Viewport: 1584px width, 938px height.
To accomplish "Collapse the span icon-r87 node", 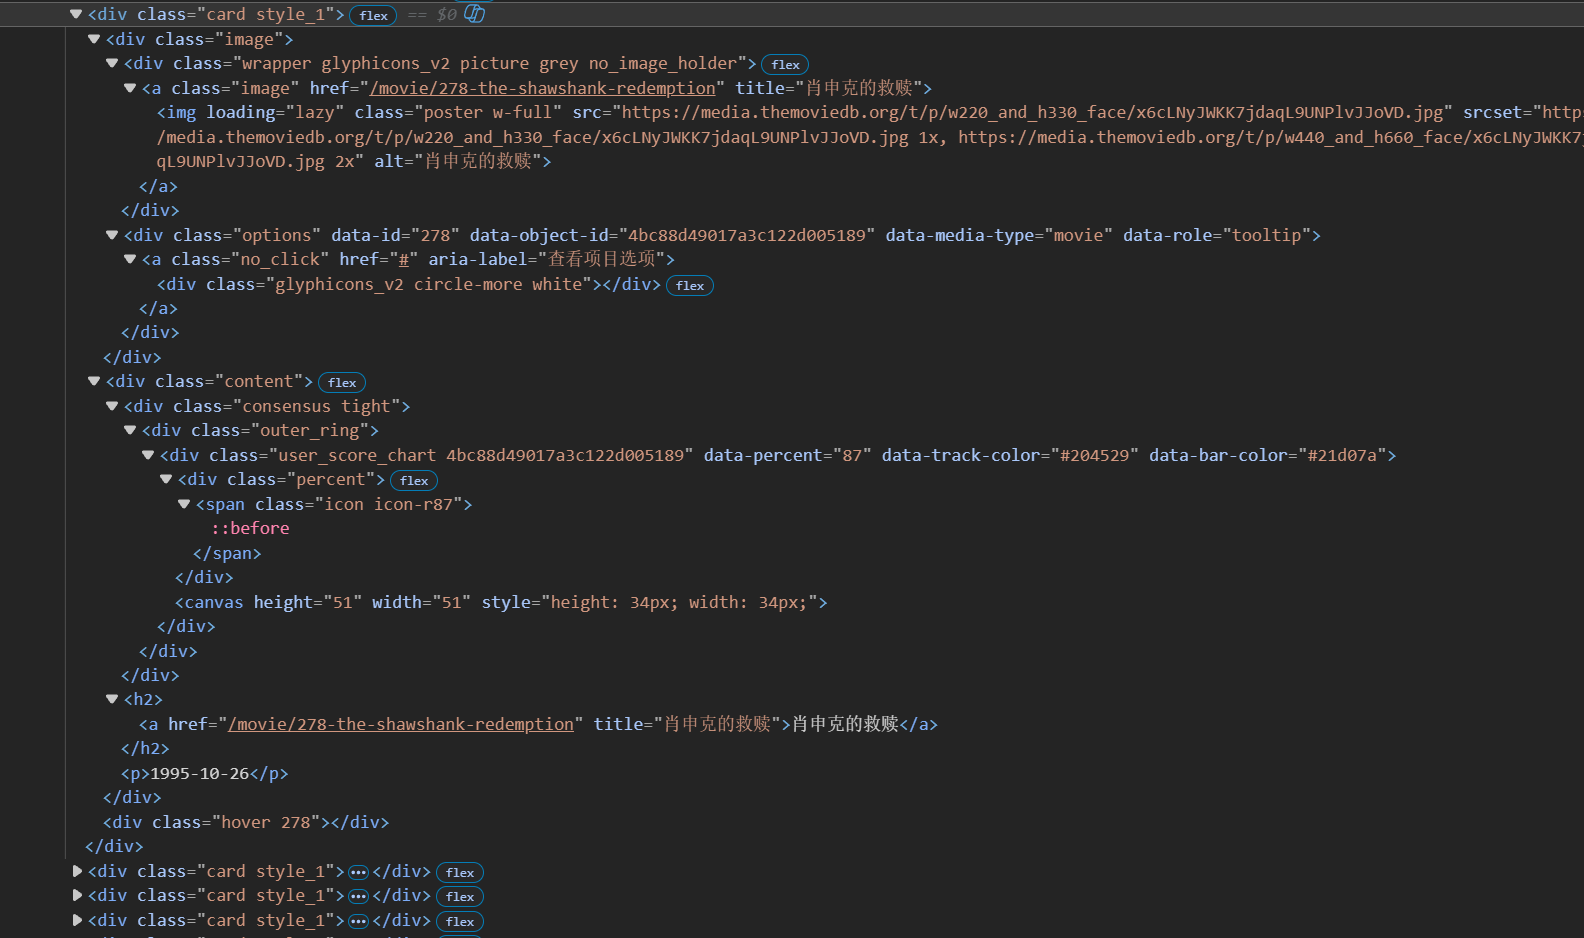I will [184, 504].
